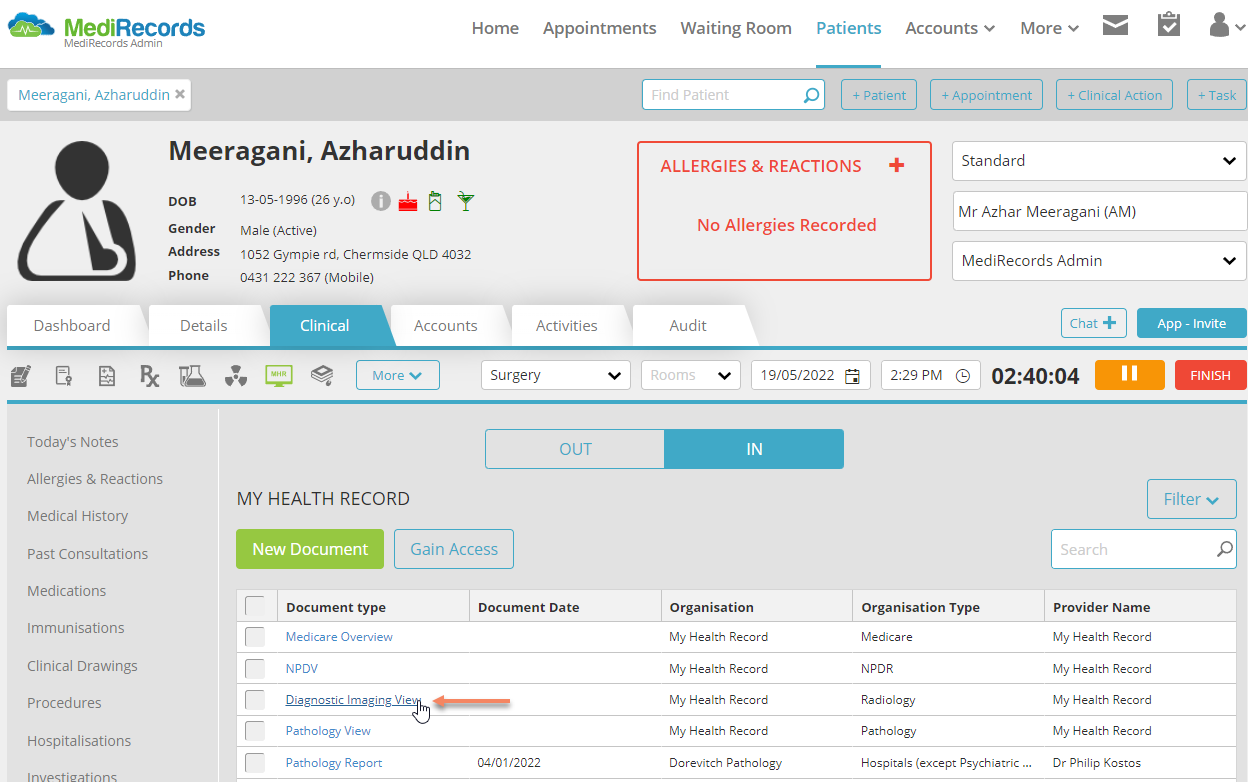1248x782 pixels.
Task: Tick the NPDV row checkbox
Action: tap(256, 668)
